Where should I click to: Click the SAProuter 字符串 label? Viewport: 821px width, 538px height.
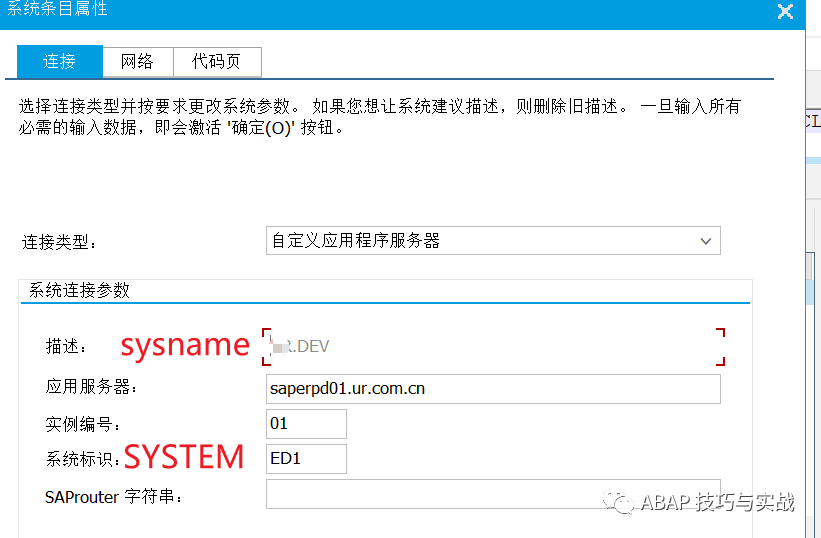[x=114, y=497]
